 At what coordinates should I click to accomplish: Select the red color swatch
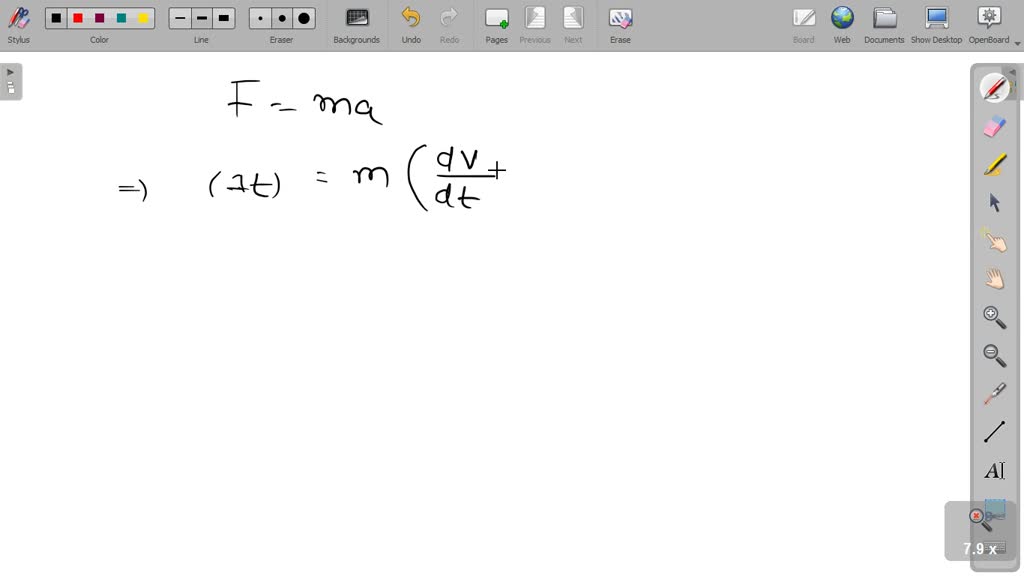coord(78,17)
